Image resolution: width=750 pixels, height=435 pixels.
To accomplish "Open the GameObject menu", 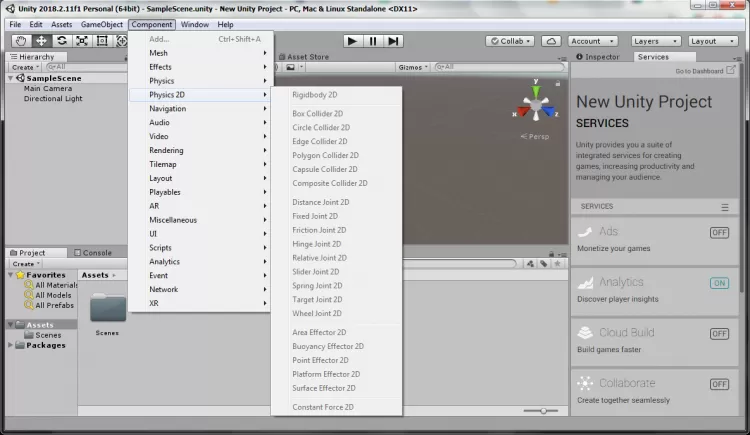I will [101, 24].
